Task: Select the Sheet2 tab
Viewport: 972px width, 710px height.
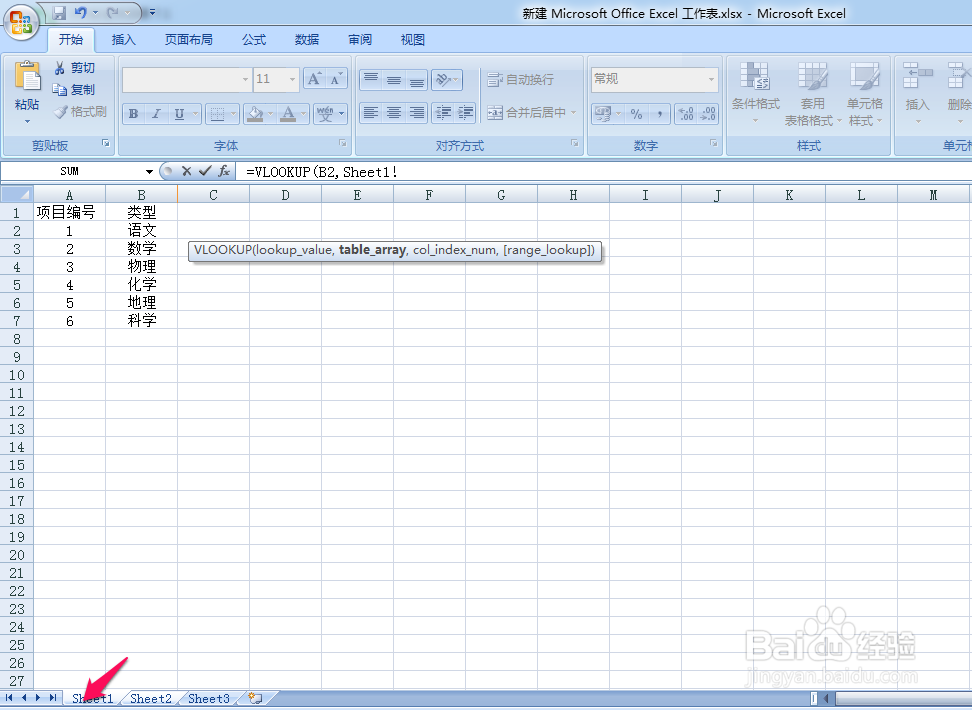Action: pos(151,699)
